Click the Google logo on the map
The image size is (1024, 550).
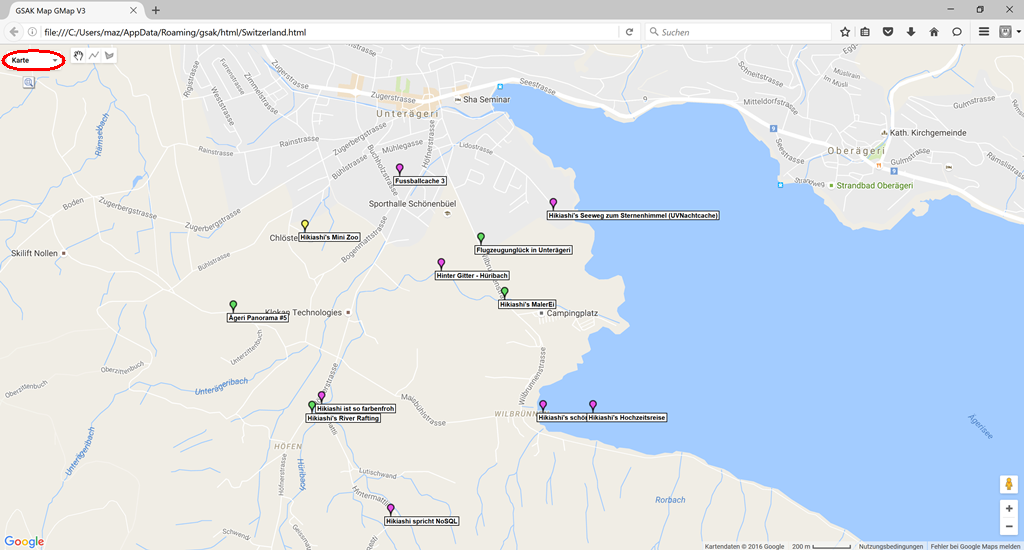coord(24,542)
